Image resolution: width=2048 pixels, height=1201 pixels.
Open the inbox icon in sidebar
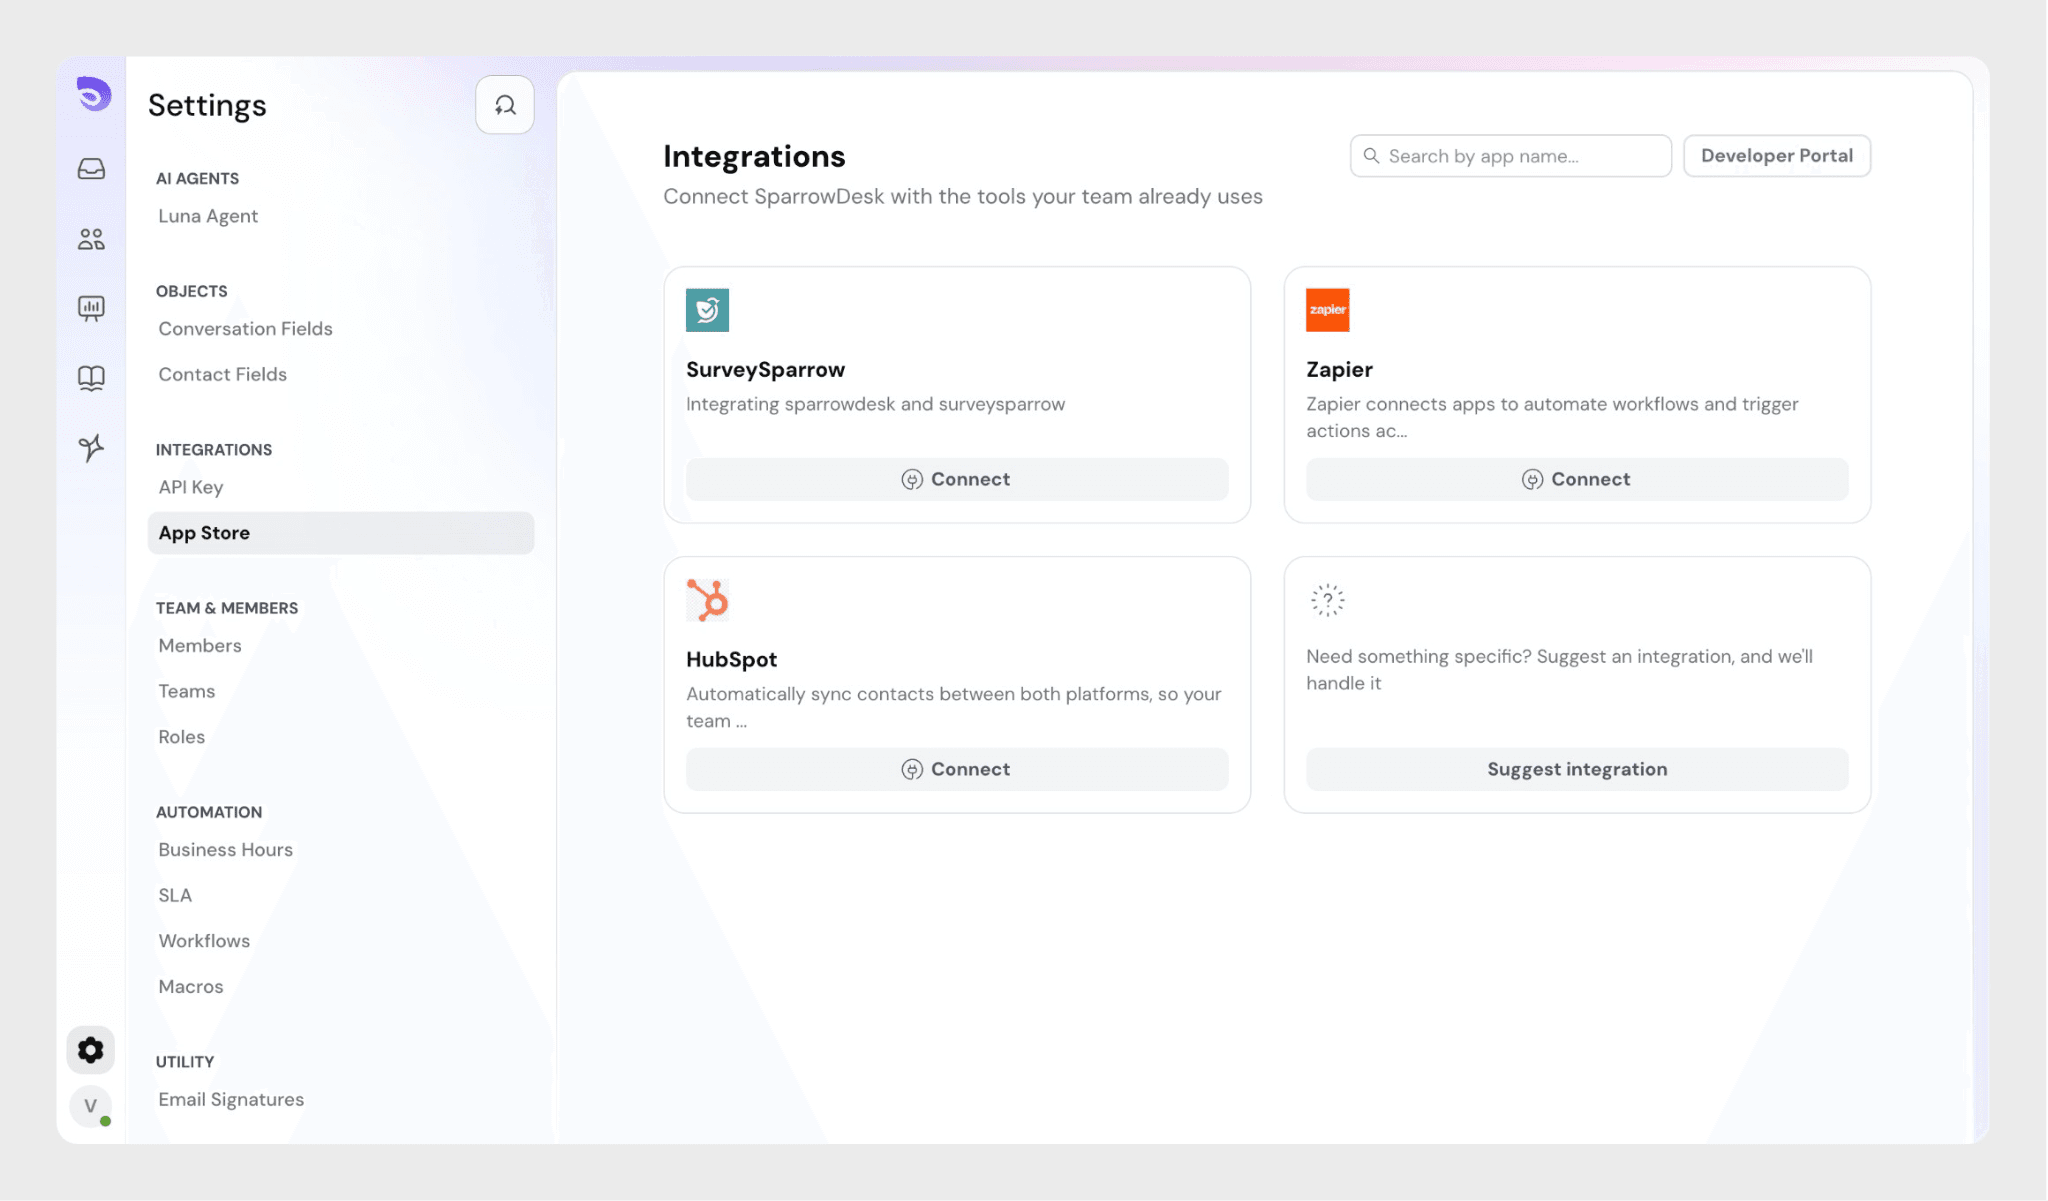91,168
